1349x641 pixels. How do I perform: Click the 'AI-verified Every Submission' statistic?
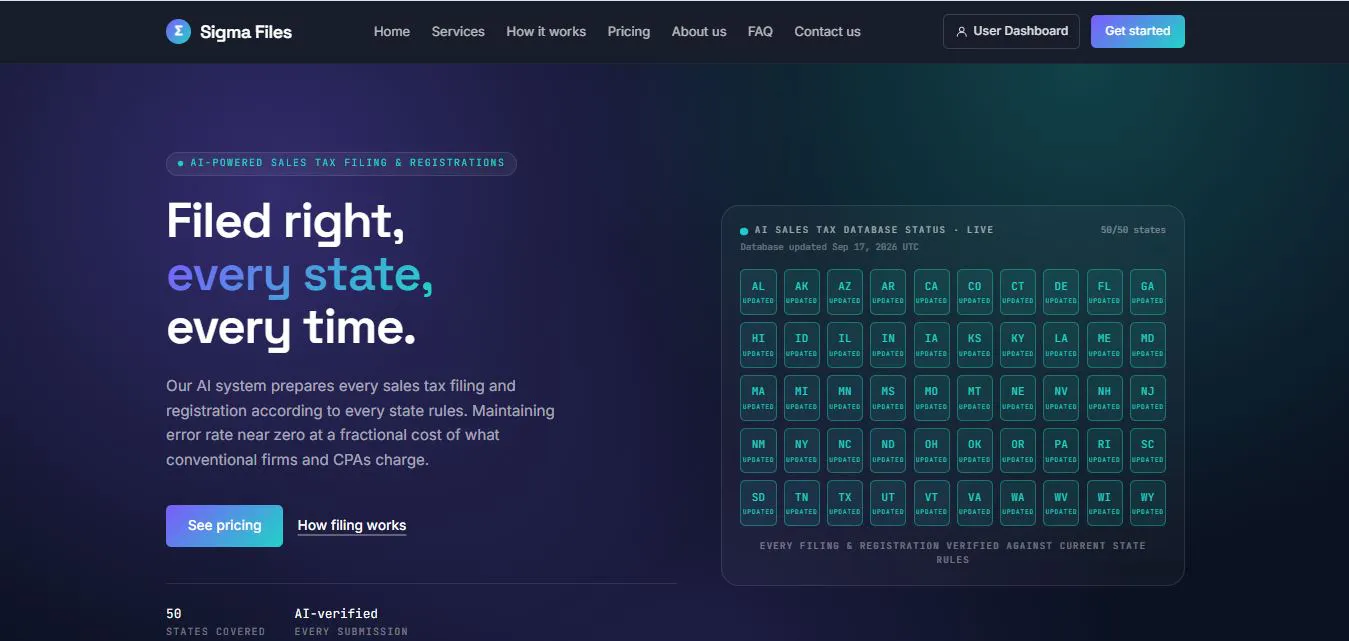351,622
